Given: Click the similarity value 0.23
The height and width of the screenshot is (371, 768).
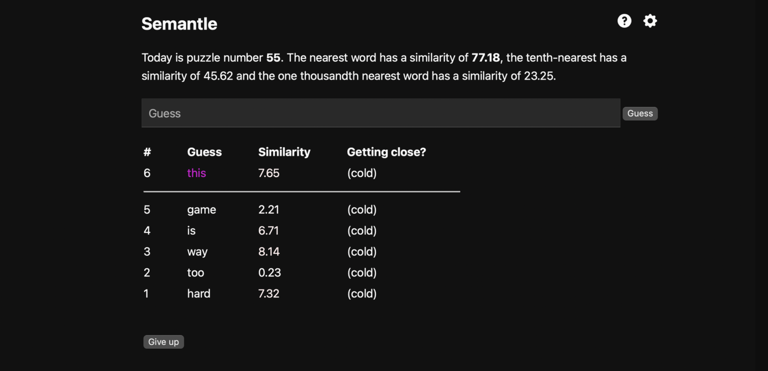Looking at the screenshot, I should [x=269, y=273].
